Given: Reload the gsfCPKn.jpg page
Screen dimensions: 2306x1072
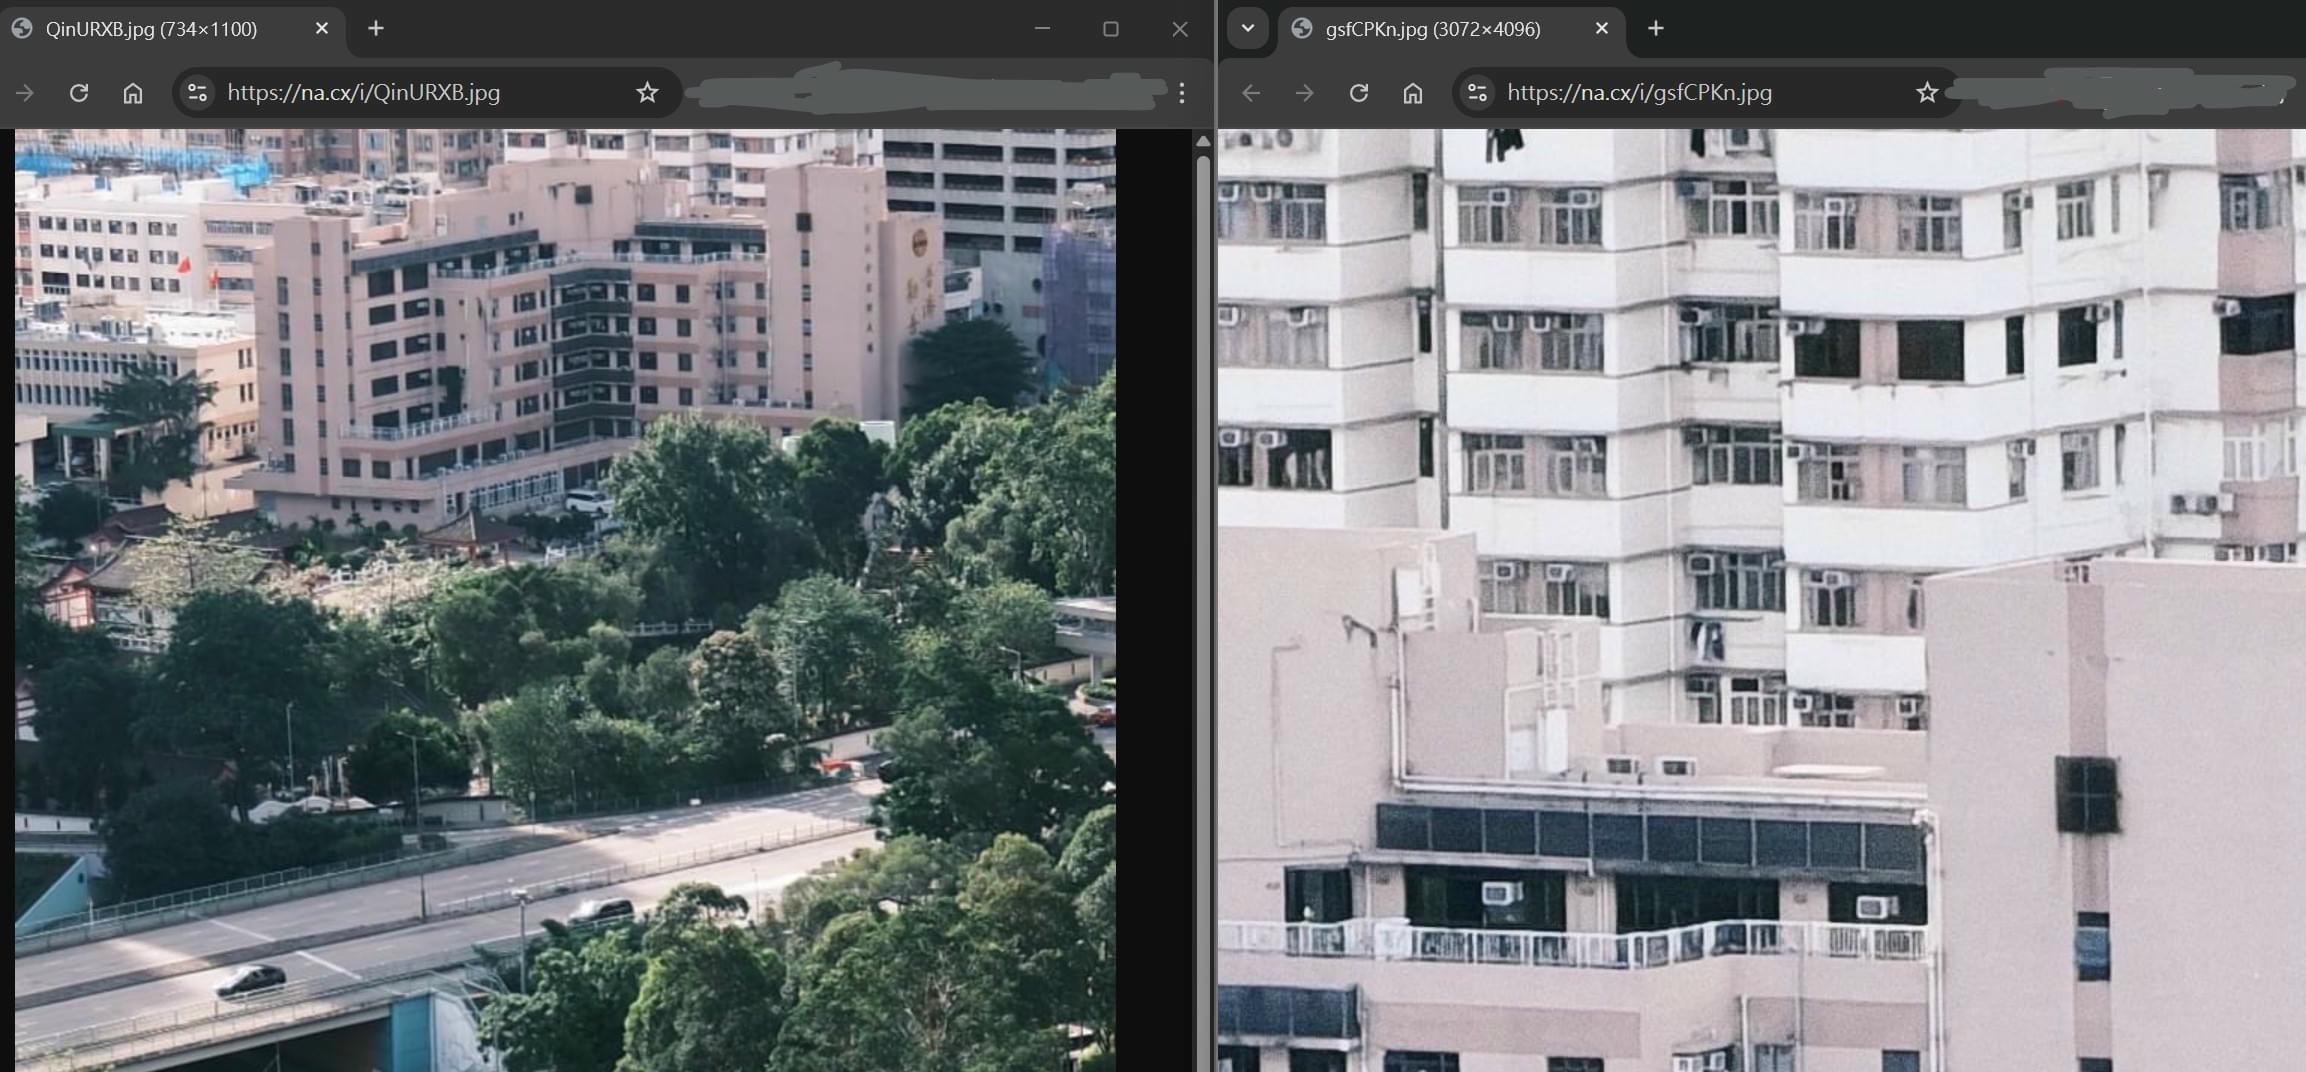Looking at the screenshot, I should [1359, 93].
